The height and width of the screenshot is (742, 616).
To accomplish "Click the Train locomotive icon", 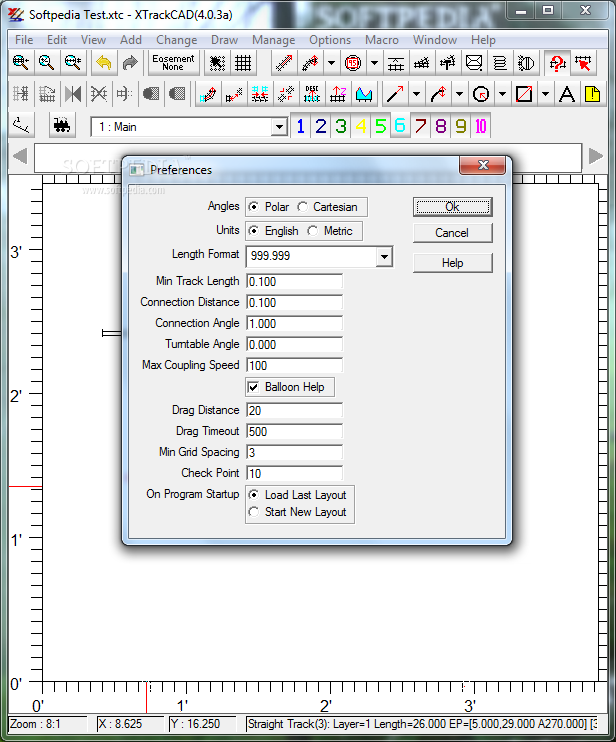I will (x=62, y=125).
